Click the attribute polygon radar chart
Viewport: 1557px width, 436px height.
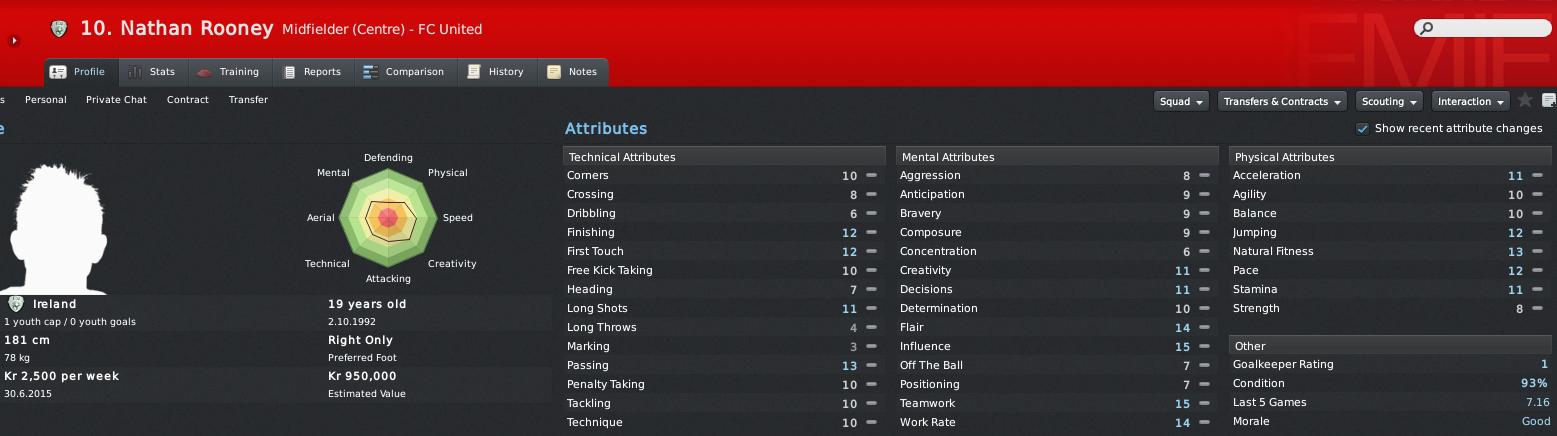388,217
